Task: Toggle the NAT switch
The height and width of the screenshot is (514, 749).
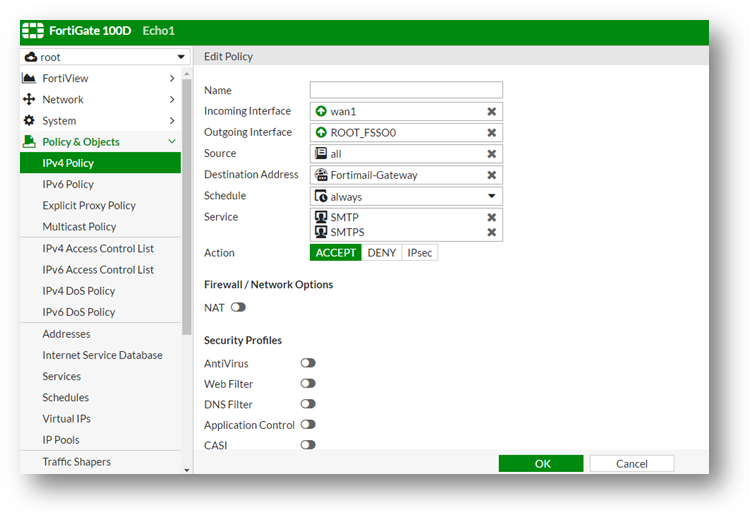Action: pyautogui.click(x=238, y=307)
